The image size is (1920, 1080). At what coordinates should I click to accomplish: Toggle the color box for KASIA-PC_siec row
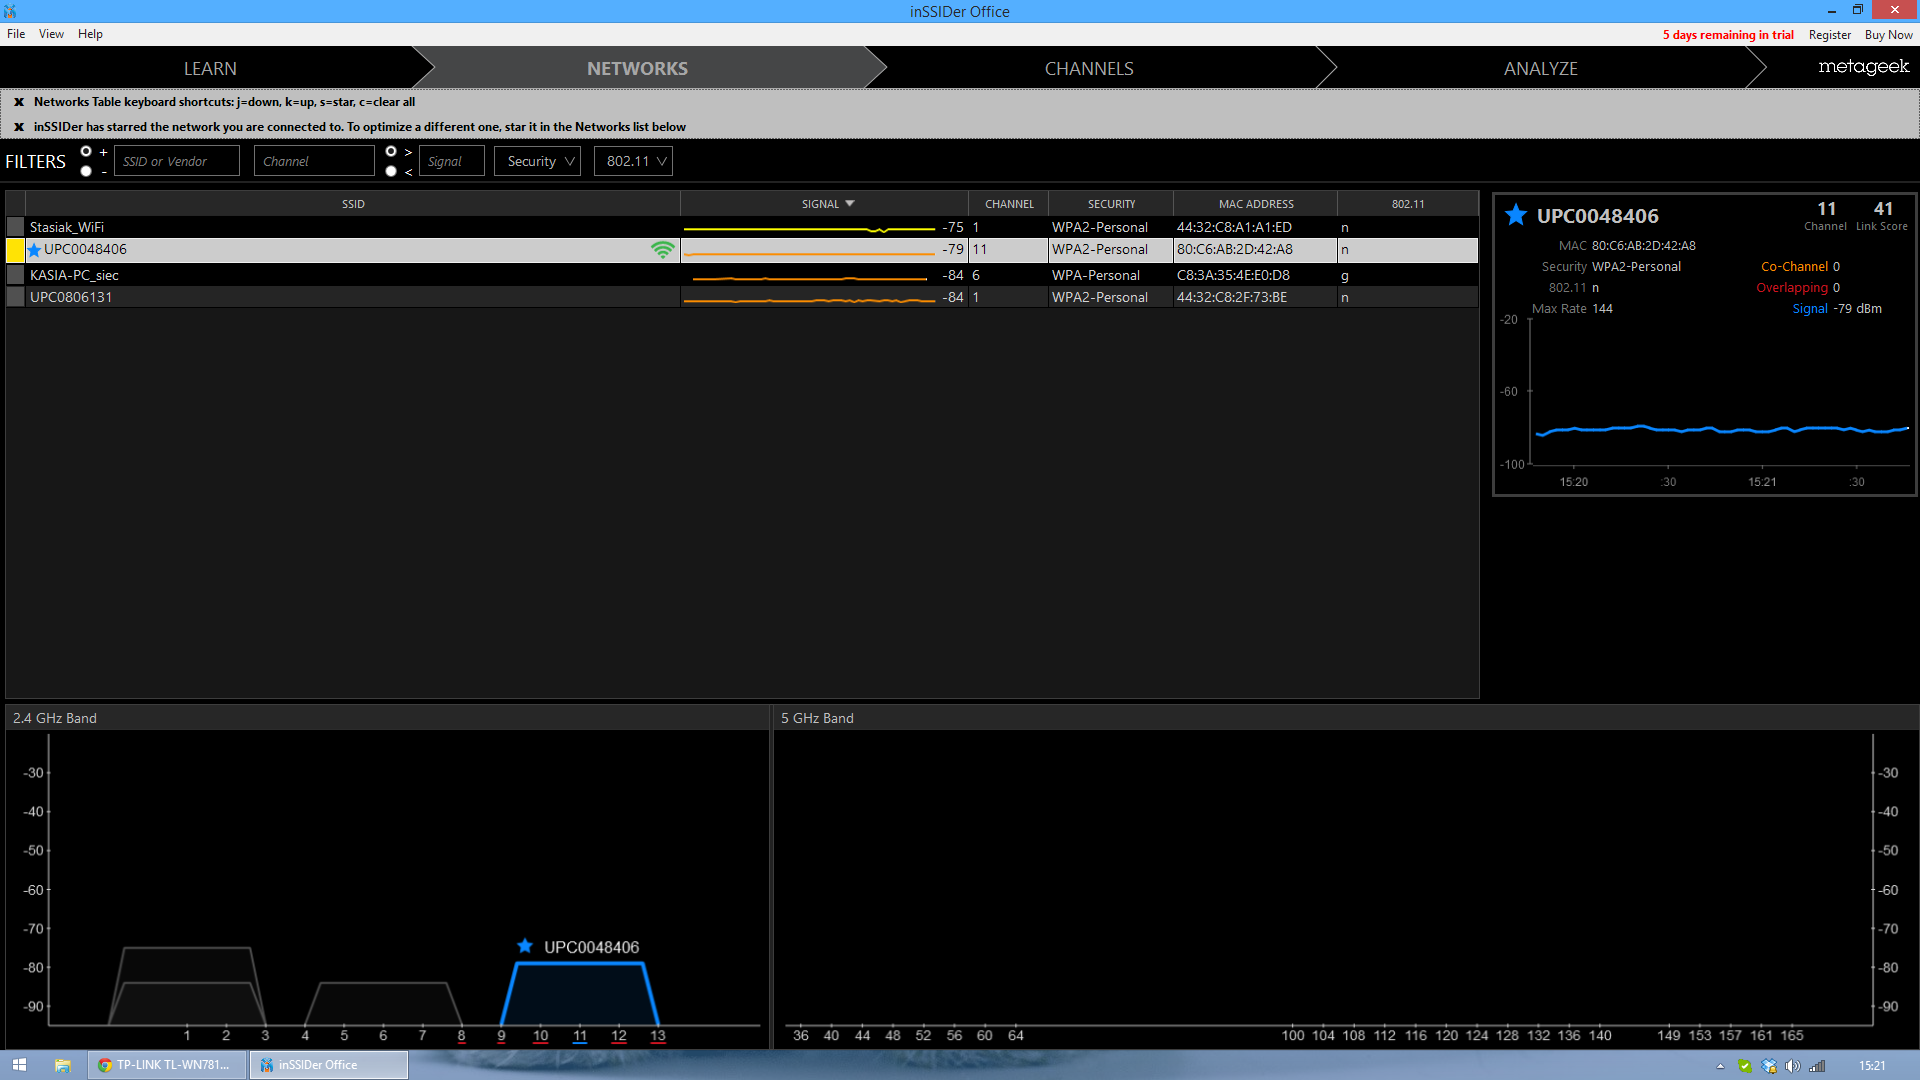tap(16, 274)
